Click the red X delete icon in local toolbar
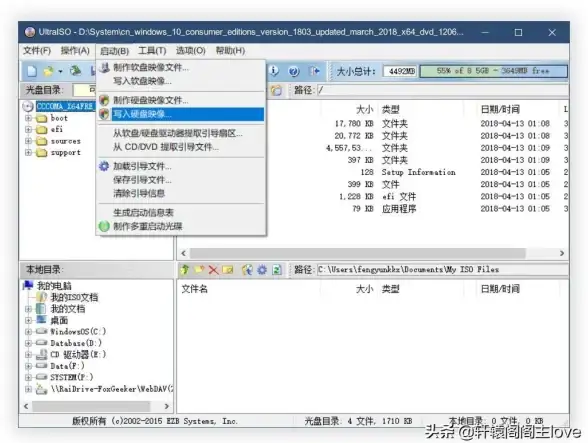588x443 pixels. click(213, 269)
